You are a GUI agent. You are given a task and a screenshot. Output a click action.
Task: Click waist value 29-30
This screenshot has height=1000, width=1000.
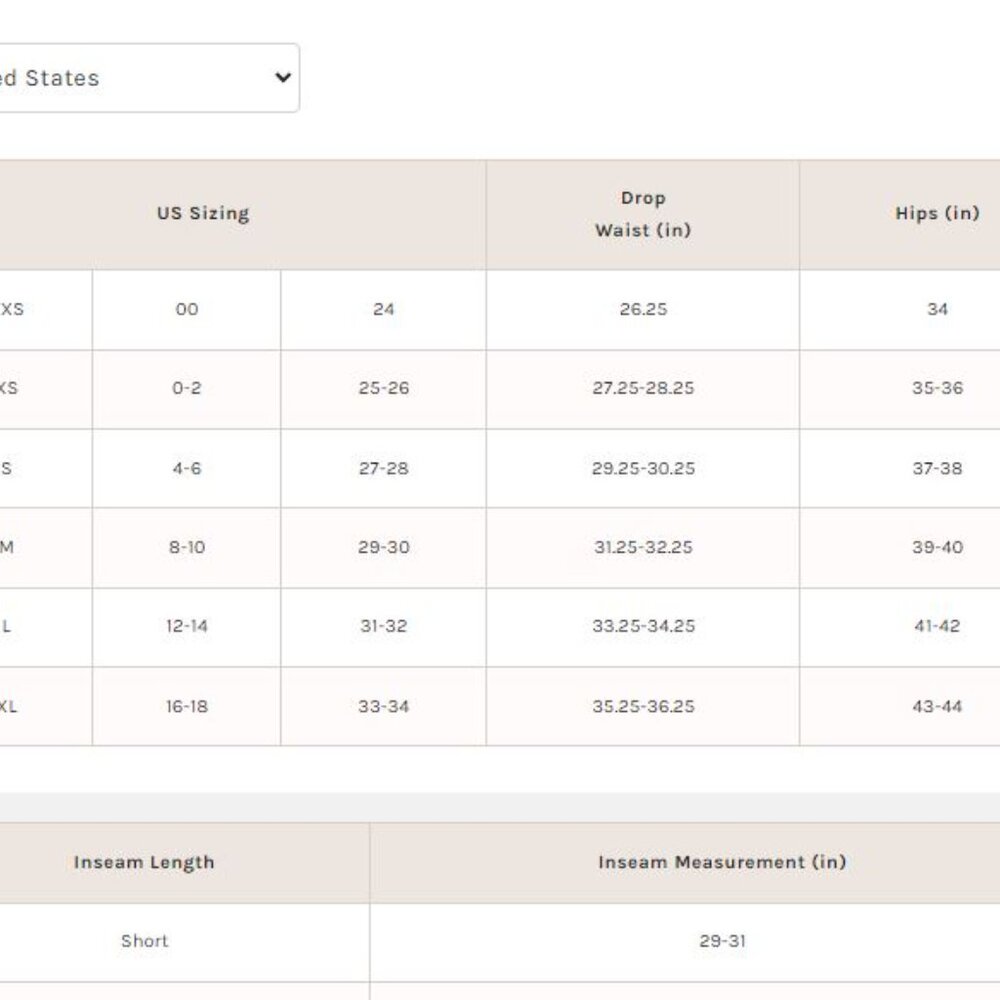point(384,547)
